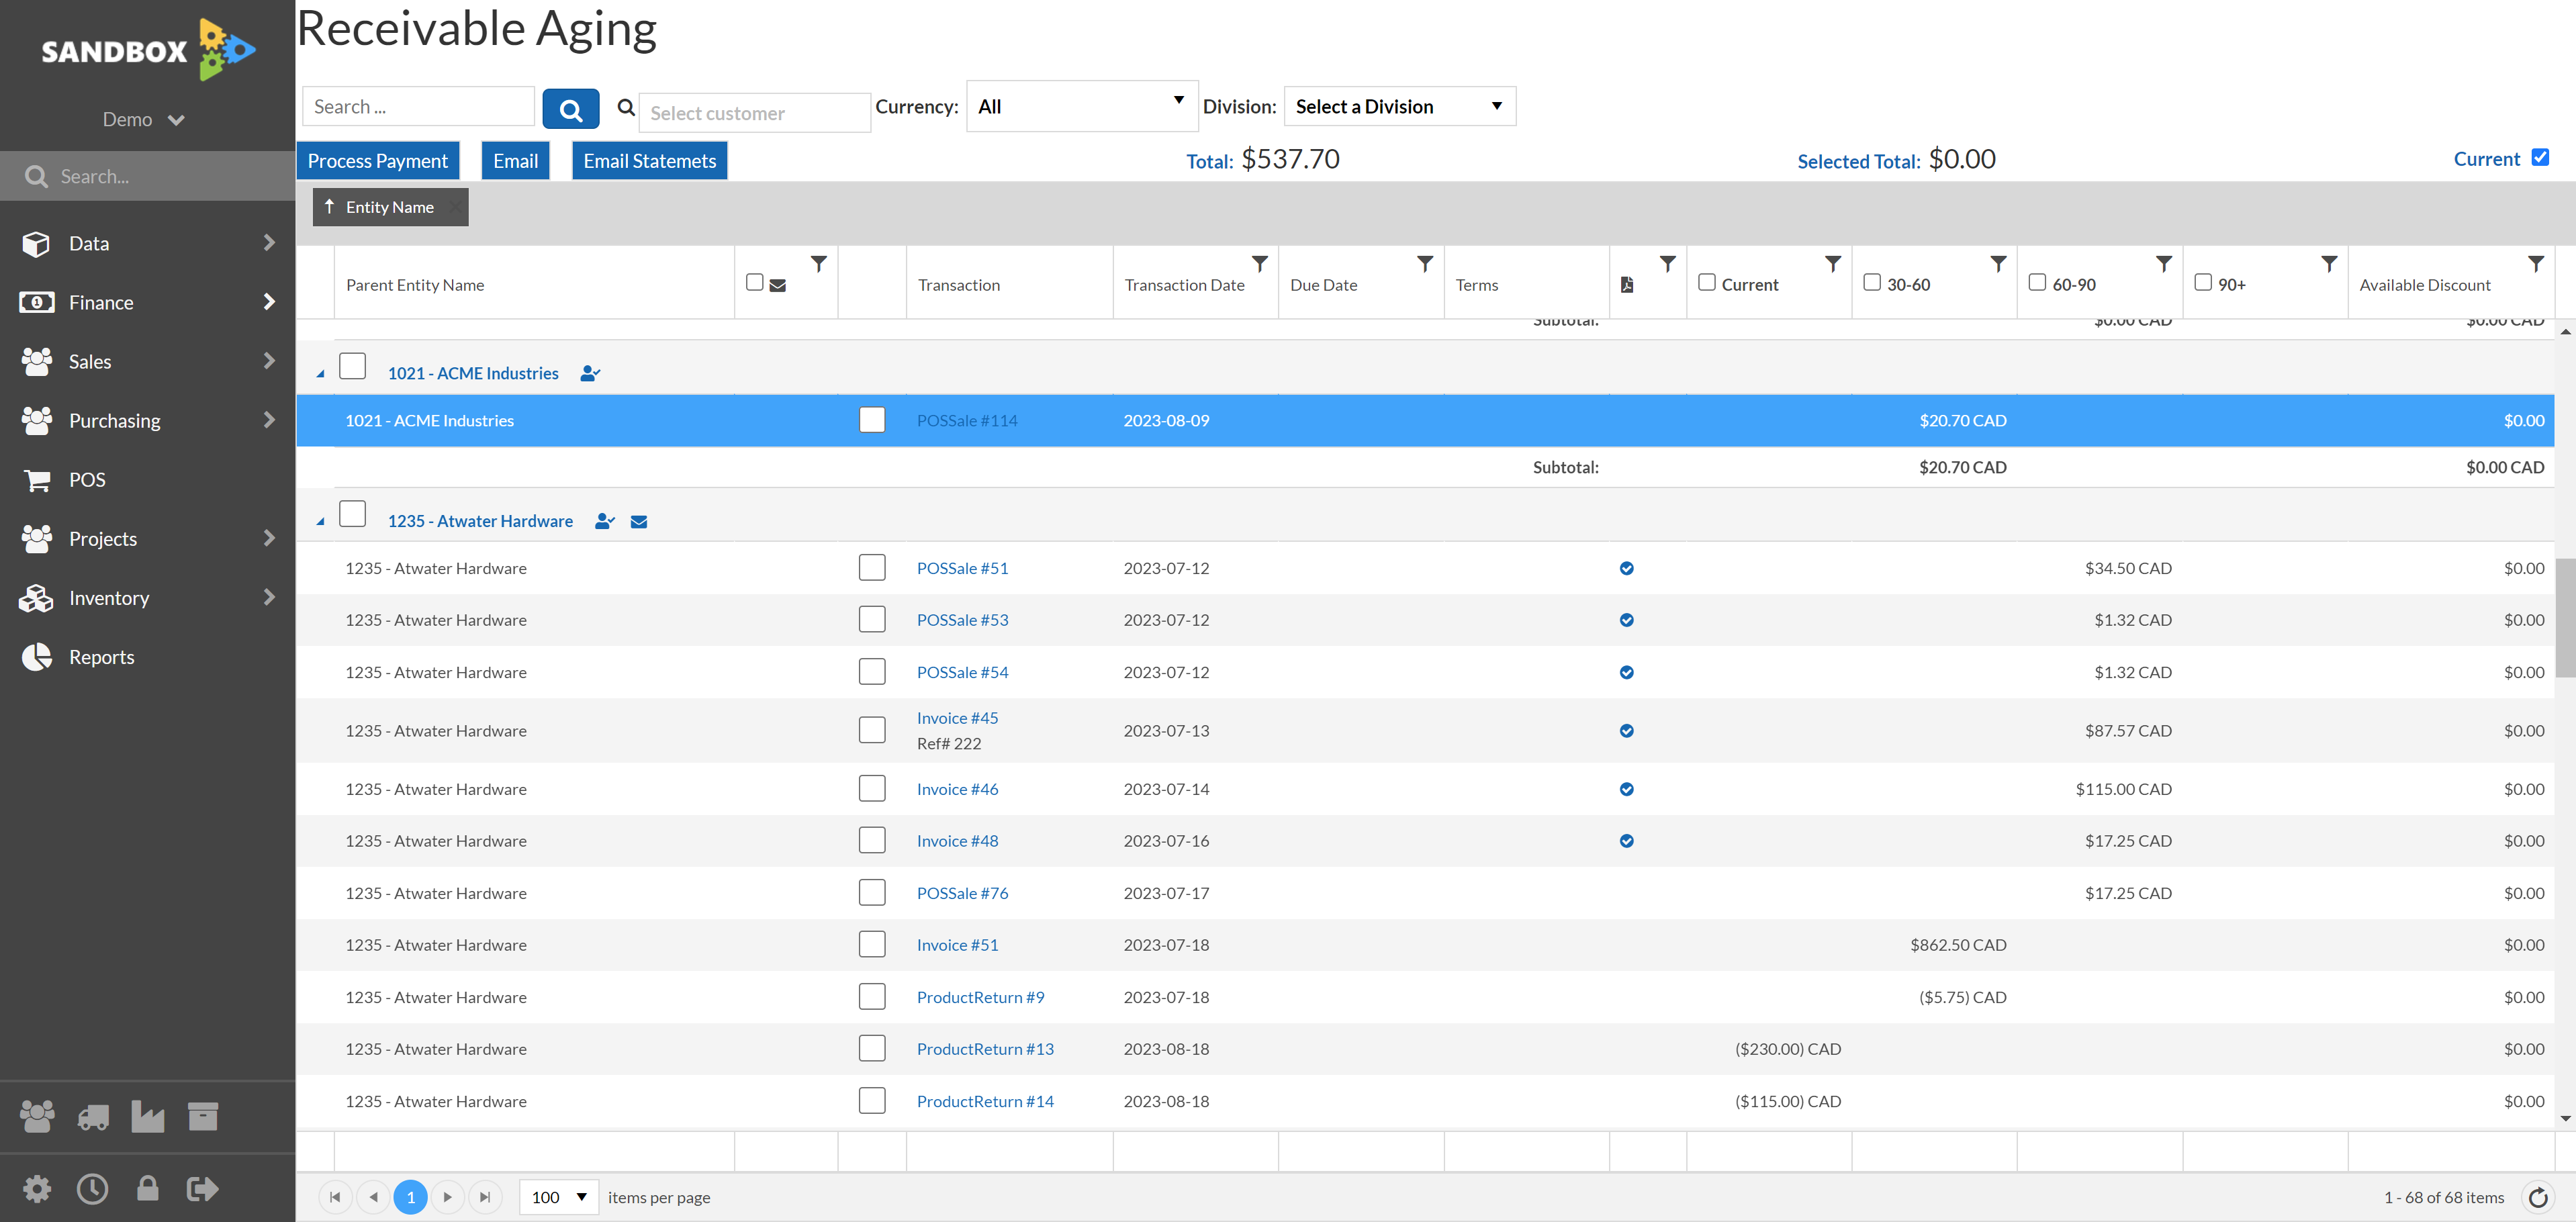Go to next page in pager
This screenshot has height=1222, width=2576.
point(447,1197)
